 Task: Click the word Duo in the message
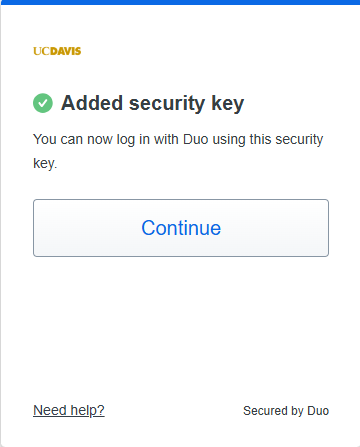click(x=196, y=139)
